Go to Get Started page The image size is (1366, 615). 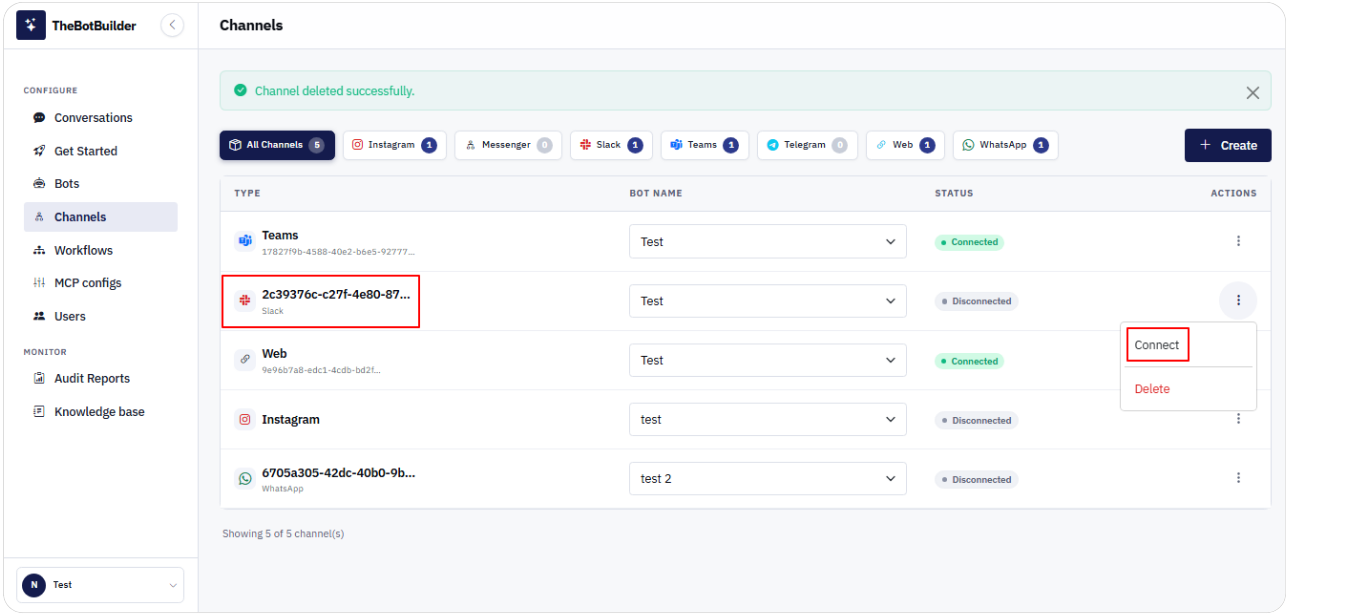pos(100,151)
